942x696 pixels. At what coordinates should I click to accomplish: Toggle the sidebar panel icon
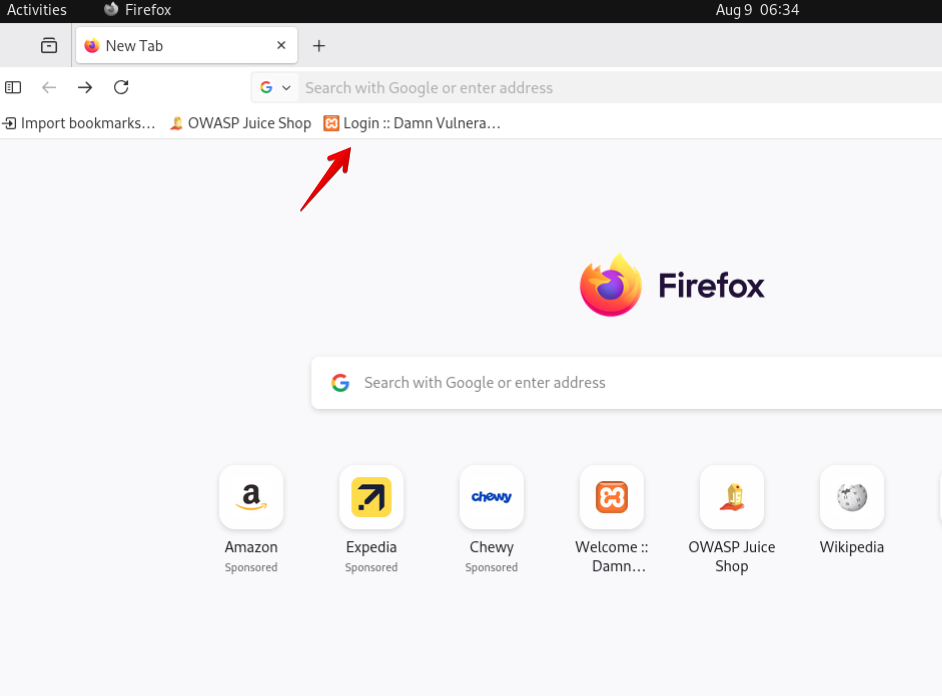(13, 88)
